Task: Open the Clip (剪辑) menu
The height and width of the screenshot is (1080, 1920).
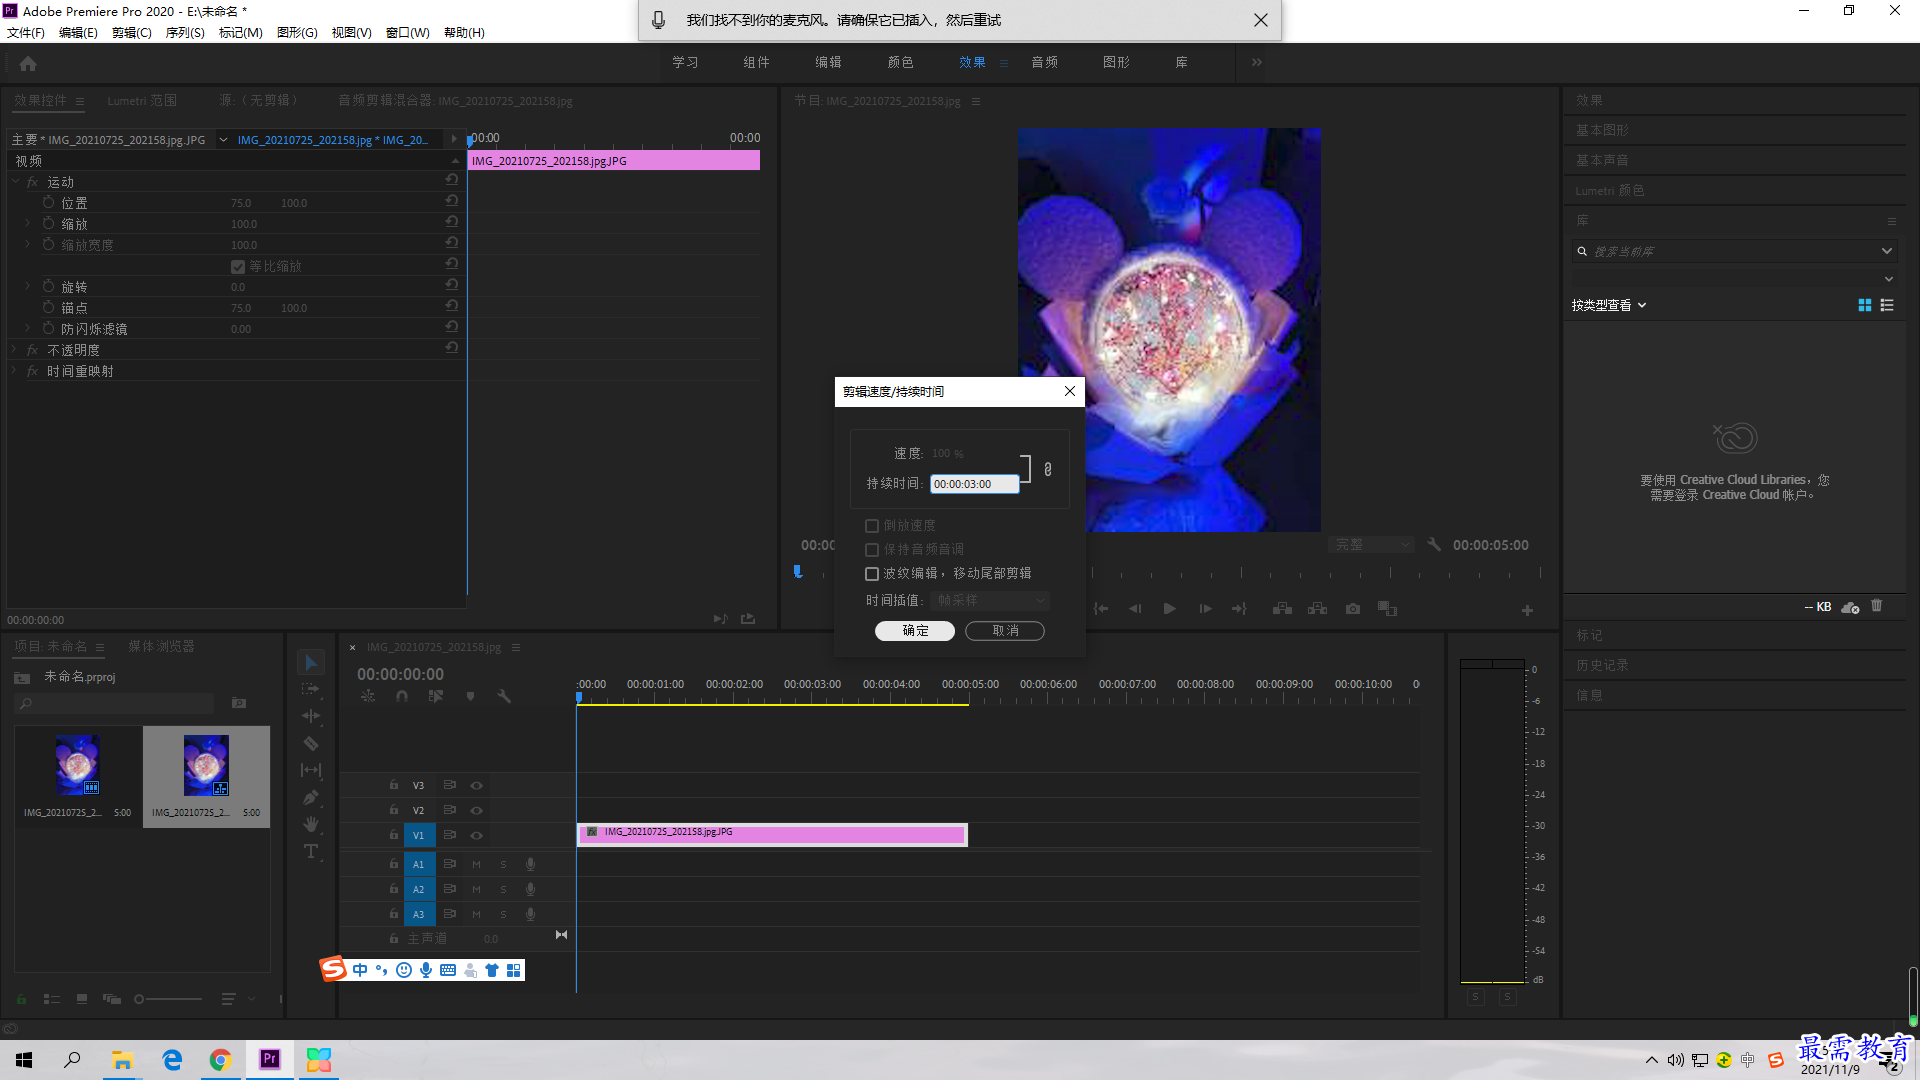Action: pyautogui.click(x=131, y=33)
